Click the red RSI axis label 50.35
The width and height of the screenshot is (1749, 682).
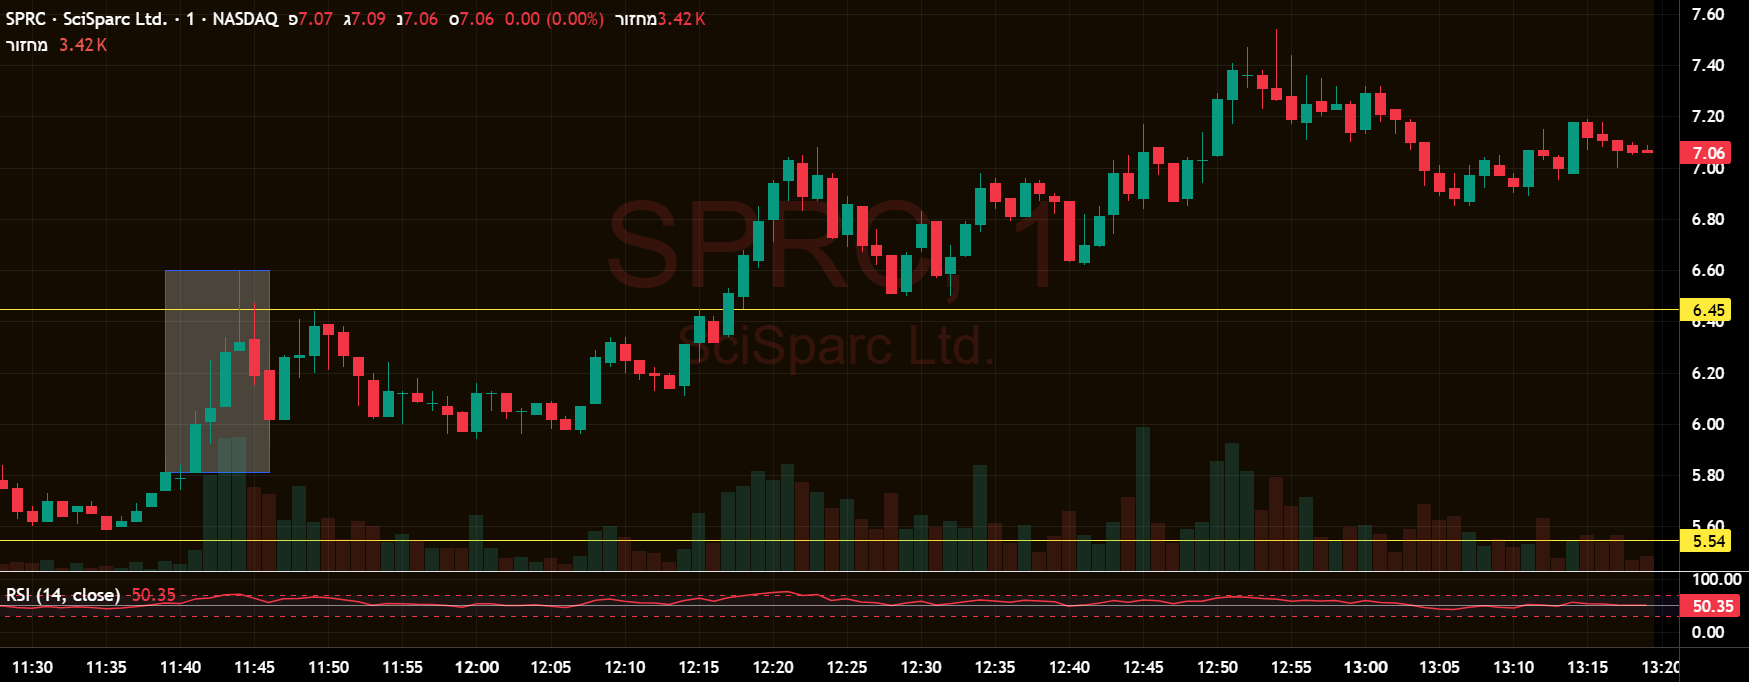point(1712,606)
